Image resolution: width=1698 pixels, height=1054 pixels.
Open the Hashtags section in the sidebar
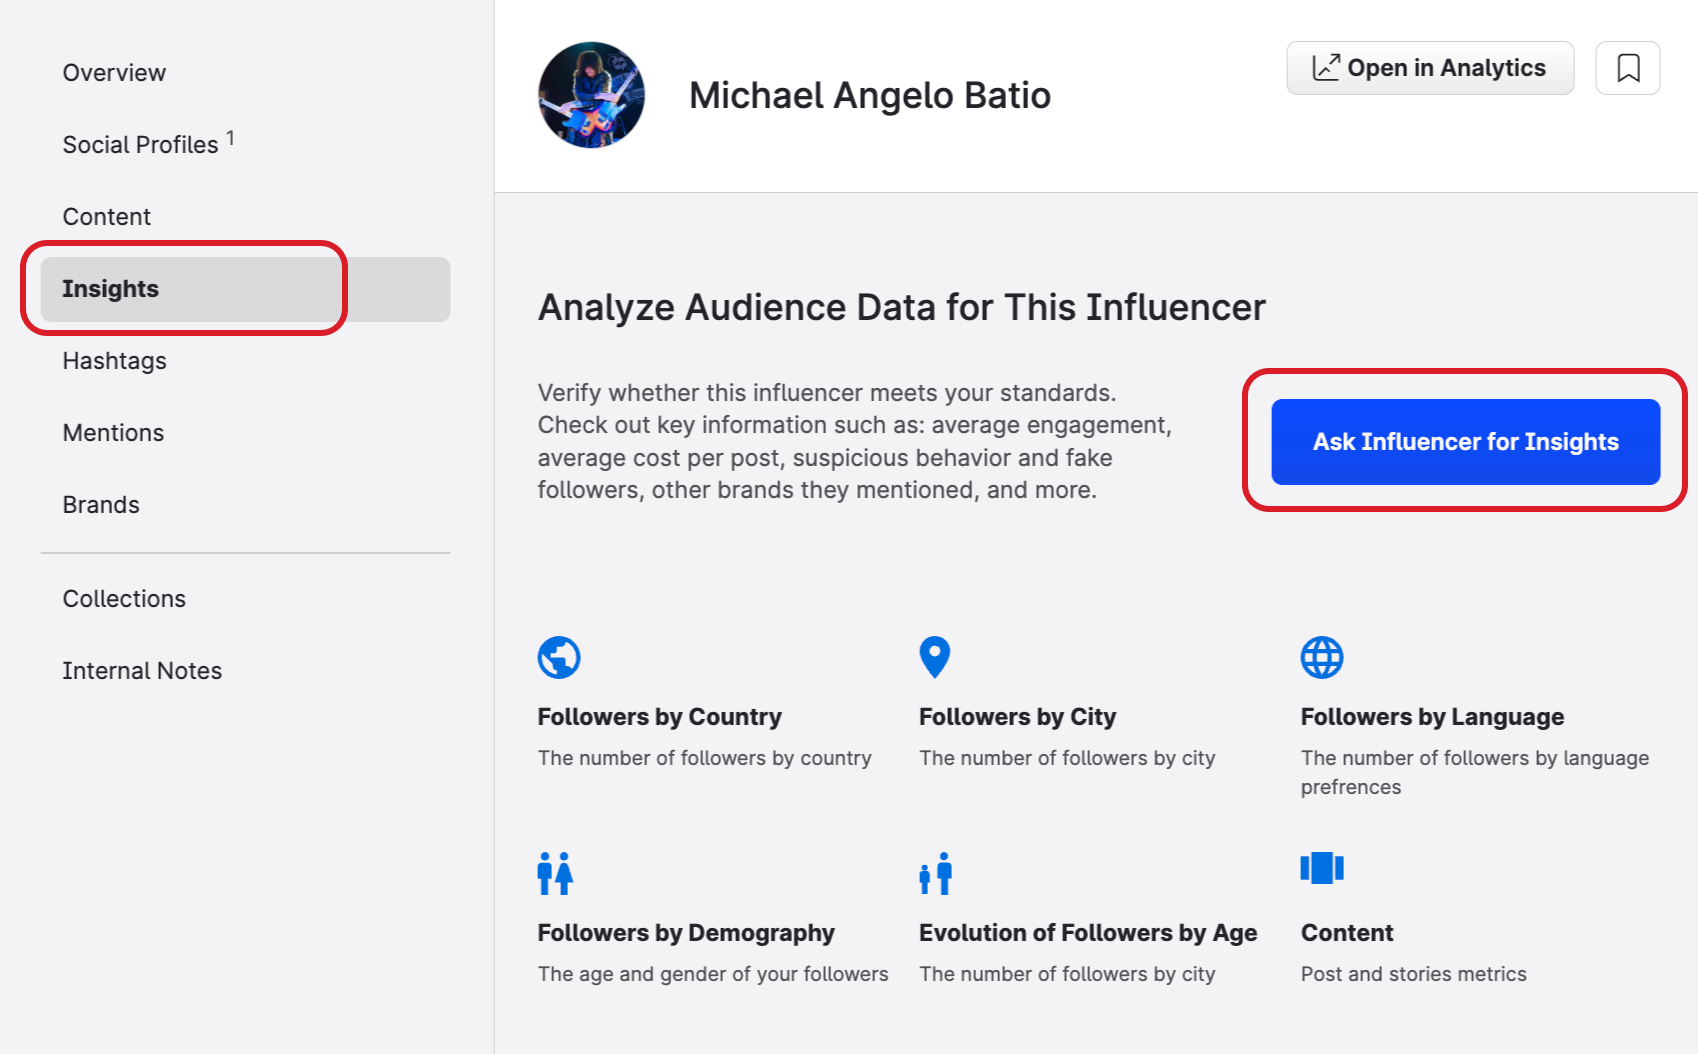[114, 361]
